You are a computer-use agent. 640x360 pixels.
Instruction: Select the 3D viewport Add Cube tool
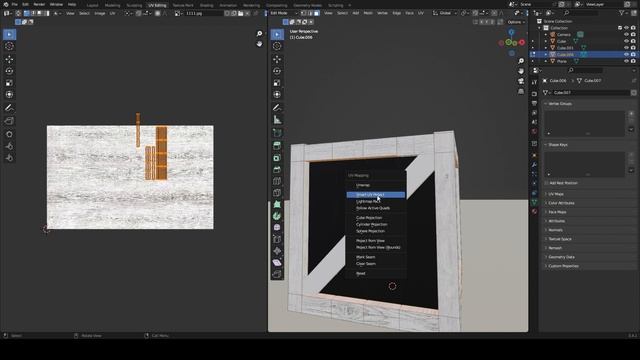tap(277, 133)
